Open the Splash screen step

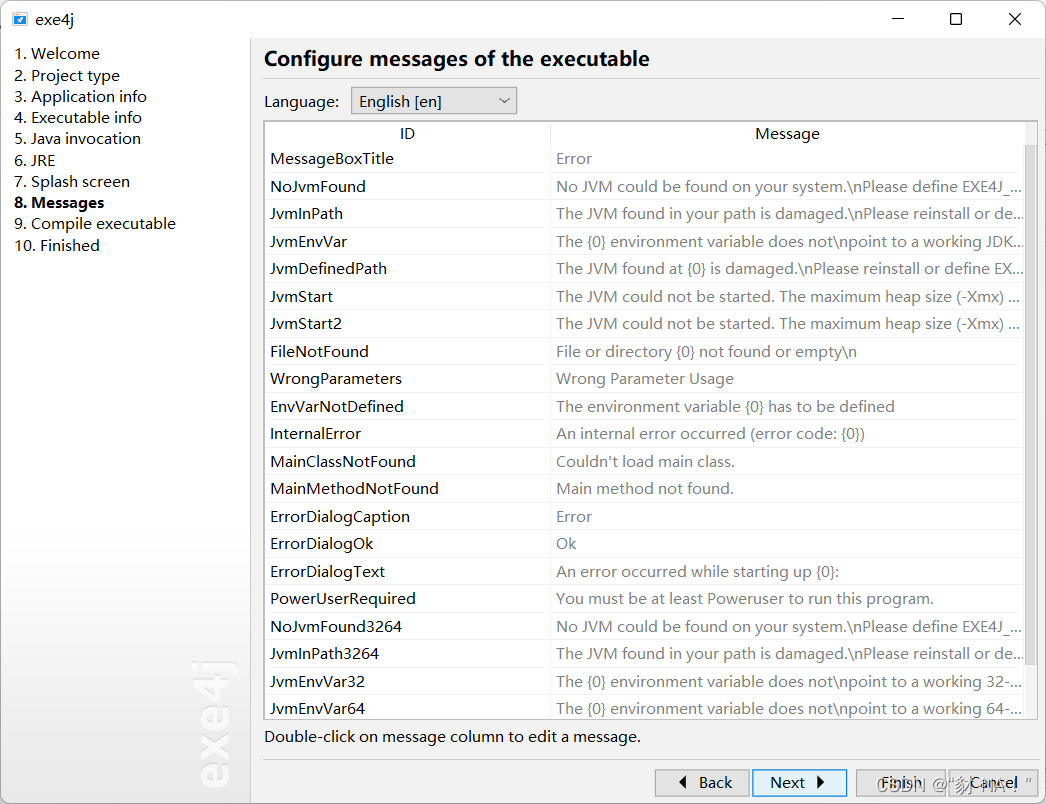tap(72, 182)
